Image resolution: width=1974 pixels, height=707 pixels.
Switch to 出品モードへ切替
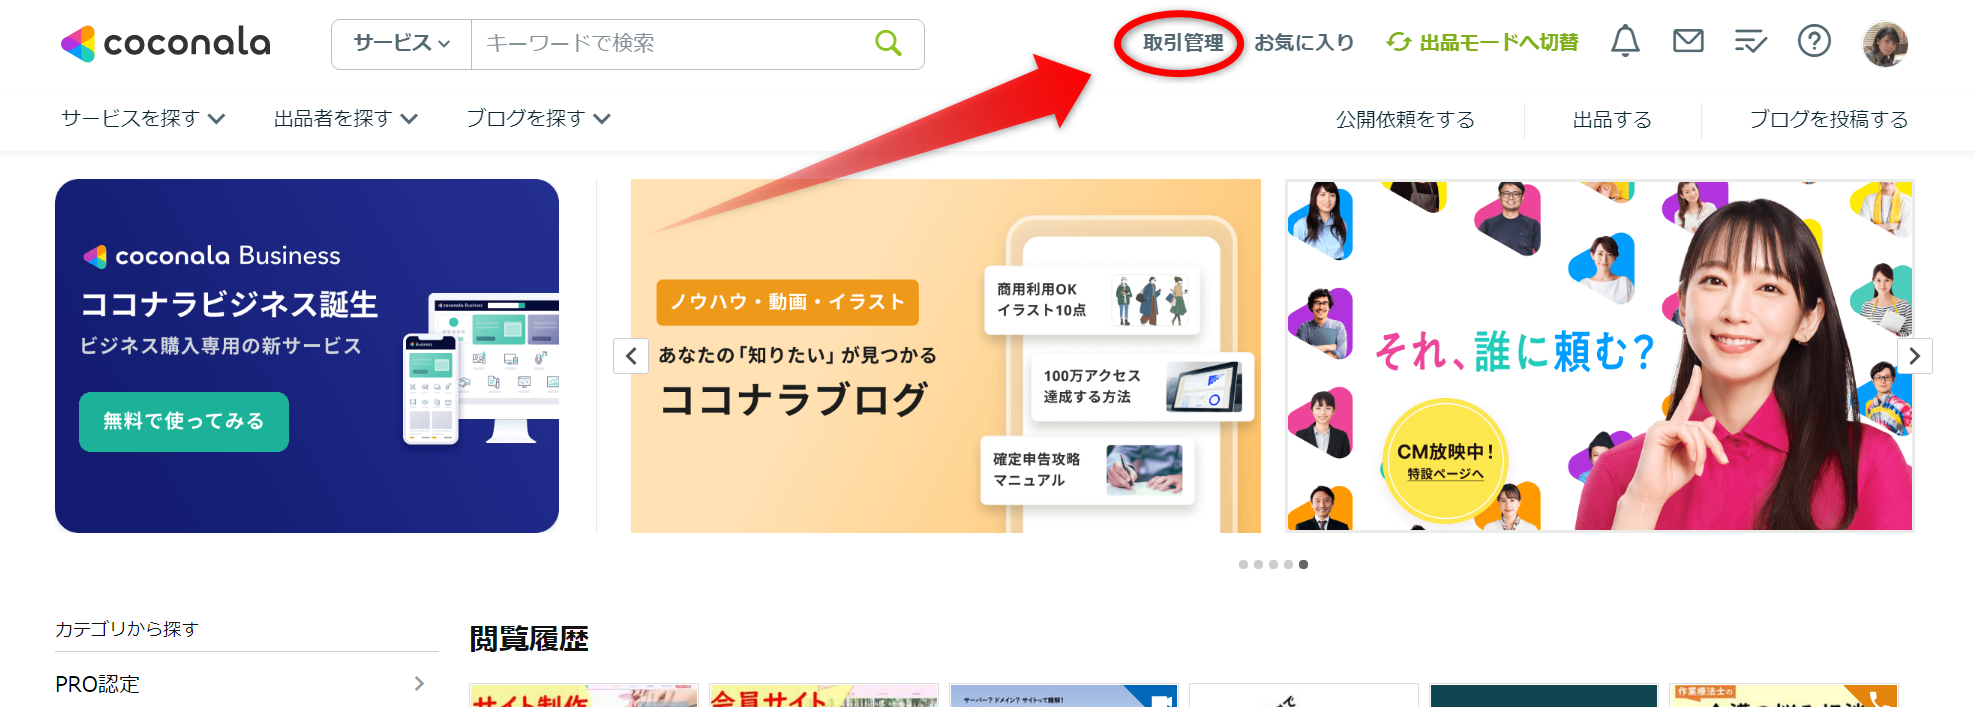(x=1482, y=43)
